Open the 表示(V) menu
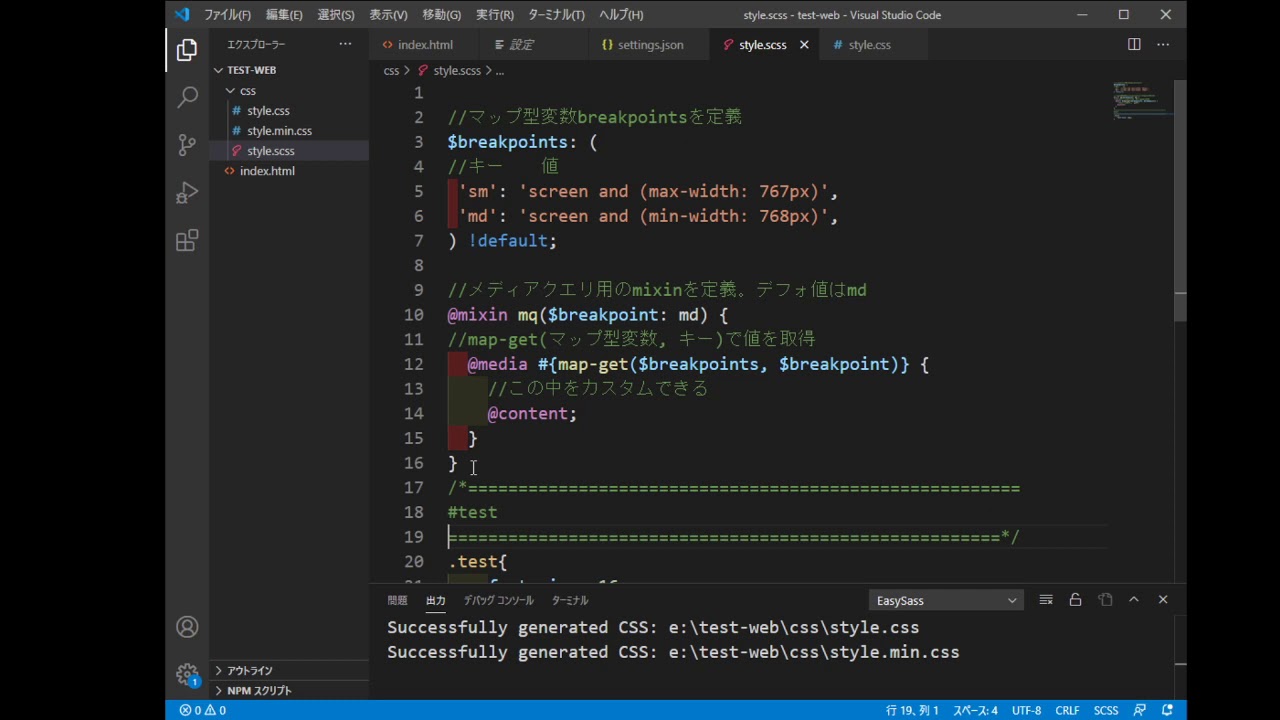 point(388,14)
